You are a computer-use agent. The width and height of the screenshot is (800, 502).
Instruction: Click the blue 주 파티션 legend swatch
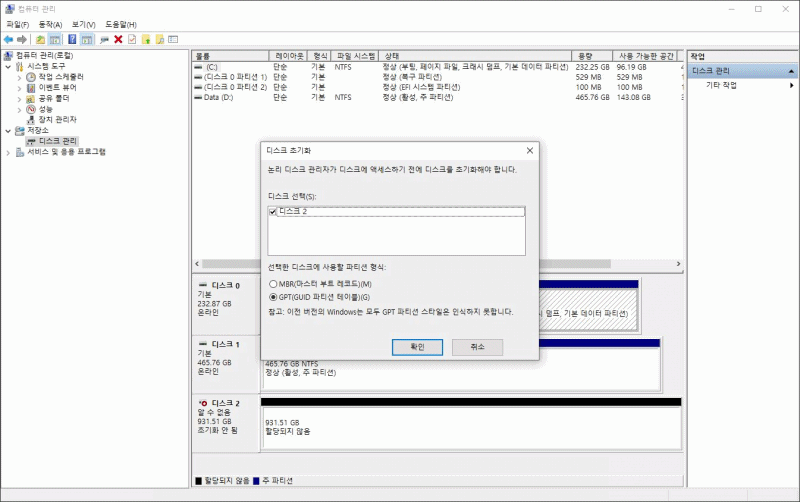click(256, 481)
